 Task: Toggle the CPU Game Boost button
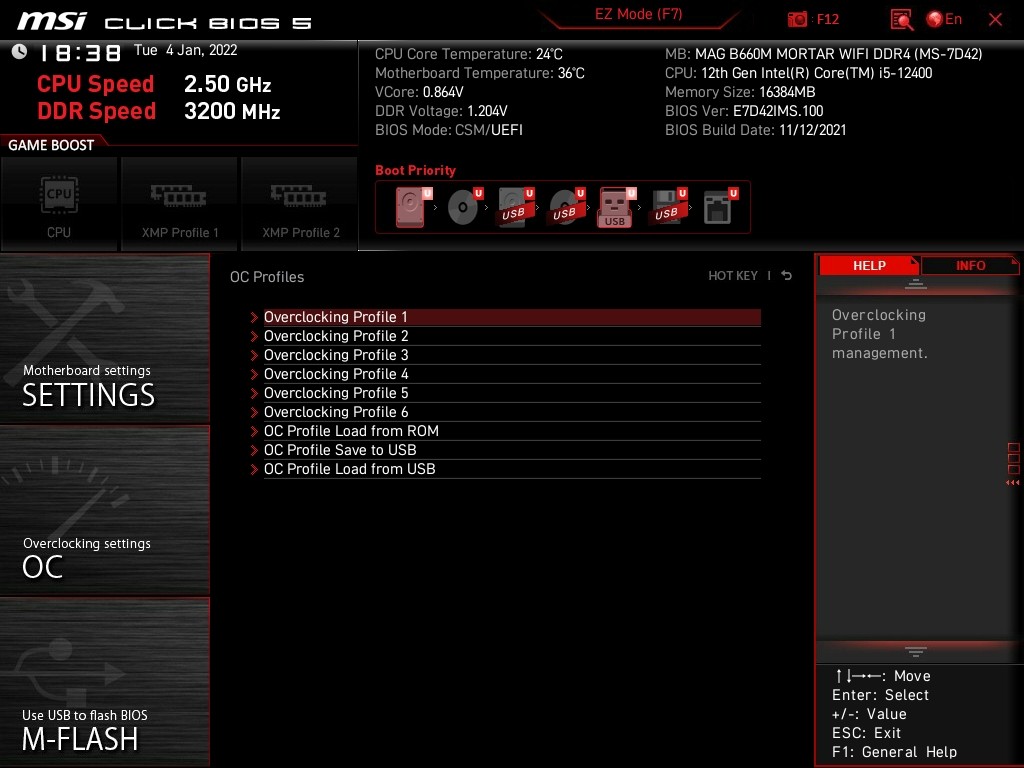click(59, 204)
